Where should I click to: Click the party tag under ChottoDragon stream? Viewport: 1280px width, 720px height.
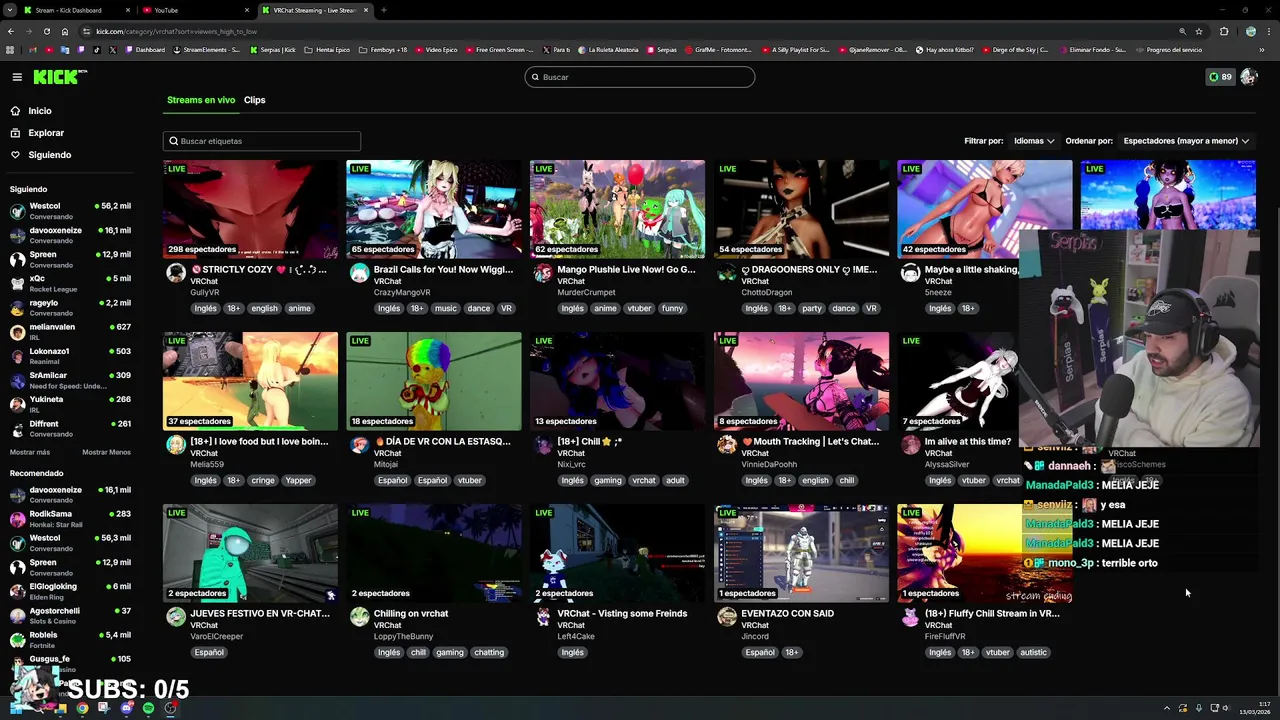pyautogui.click(x=812, y=308)
